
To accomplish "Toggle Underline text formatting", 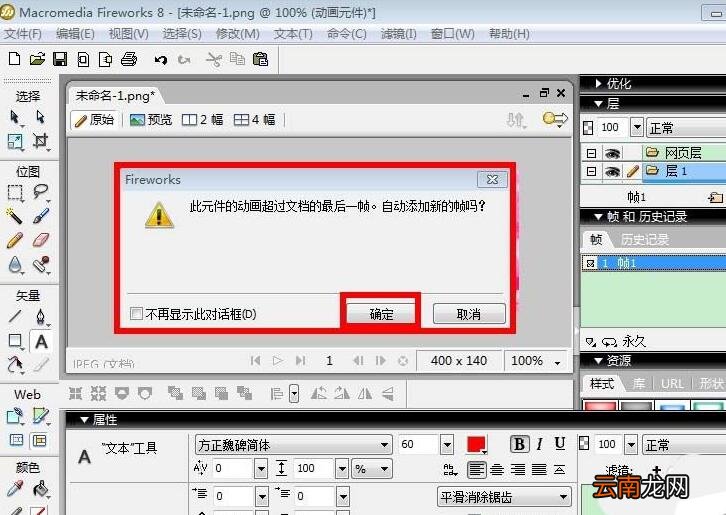I will [560, 444].
